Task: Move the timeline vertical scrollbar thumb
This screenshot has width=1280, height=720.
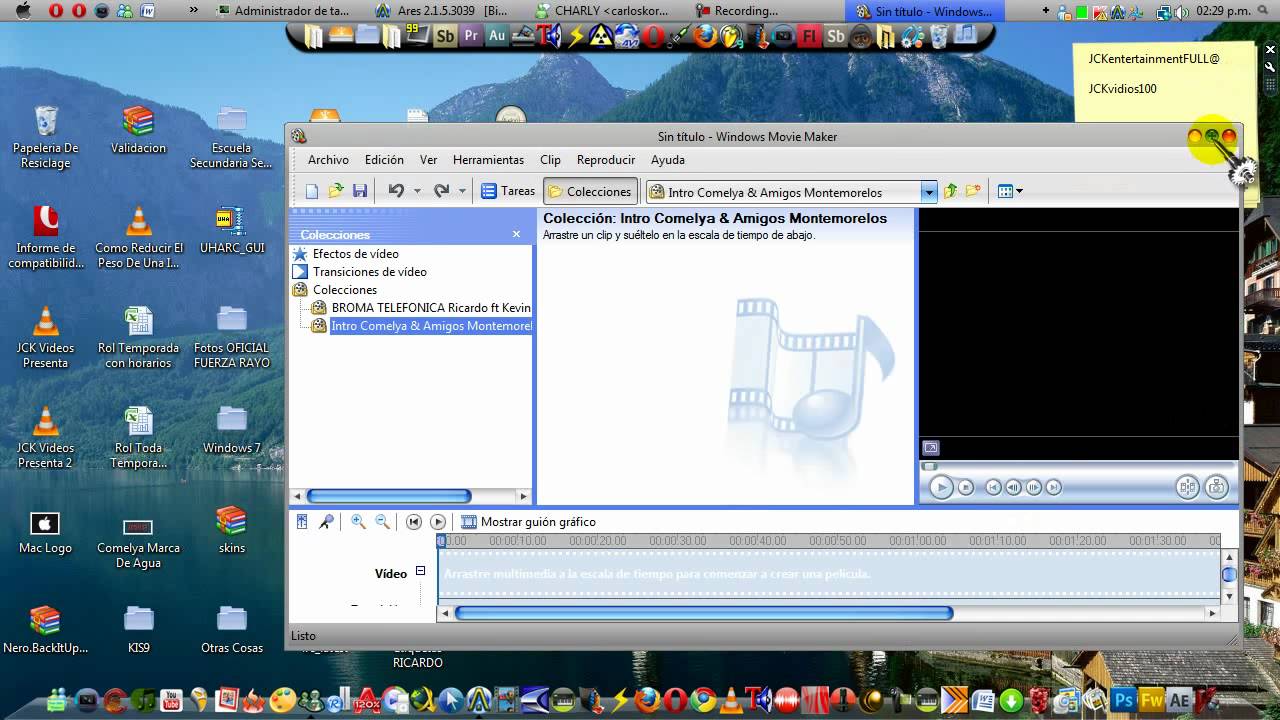Action: [1229, 574]
